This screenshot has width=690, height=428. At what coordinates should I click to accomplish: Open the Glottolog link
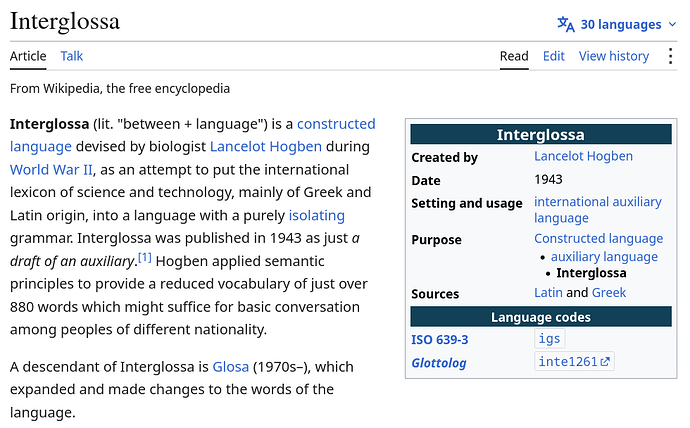439,363
